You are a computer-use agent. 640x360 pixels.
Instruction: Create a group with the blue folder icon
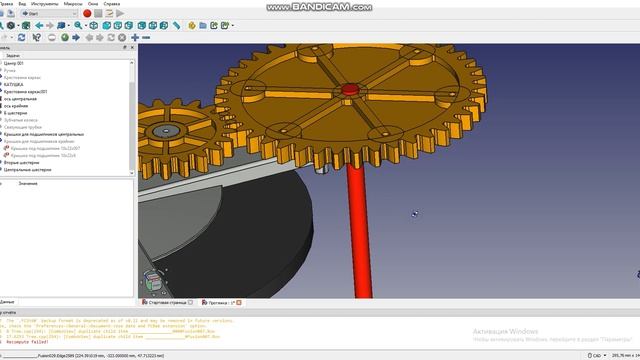click(x=203, y=25)
